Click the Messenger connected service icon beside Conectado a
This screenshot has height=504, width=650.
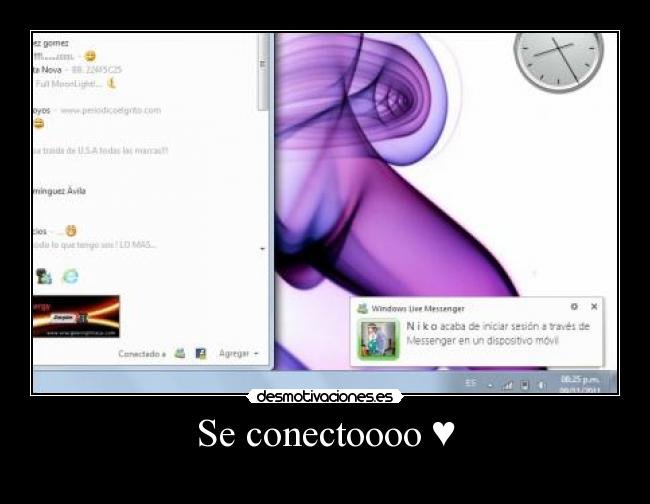pyautogui.click(x=180, y=354)
